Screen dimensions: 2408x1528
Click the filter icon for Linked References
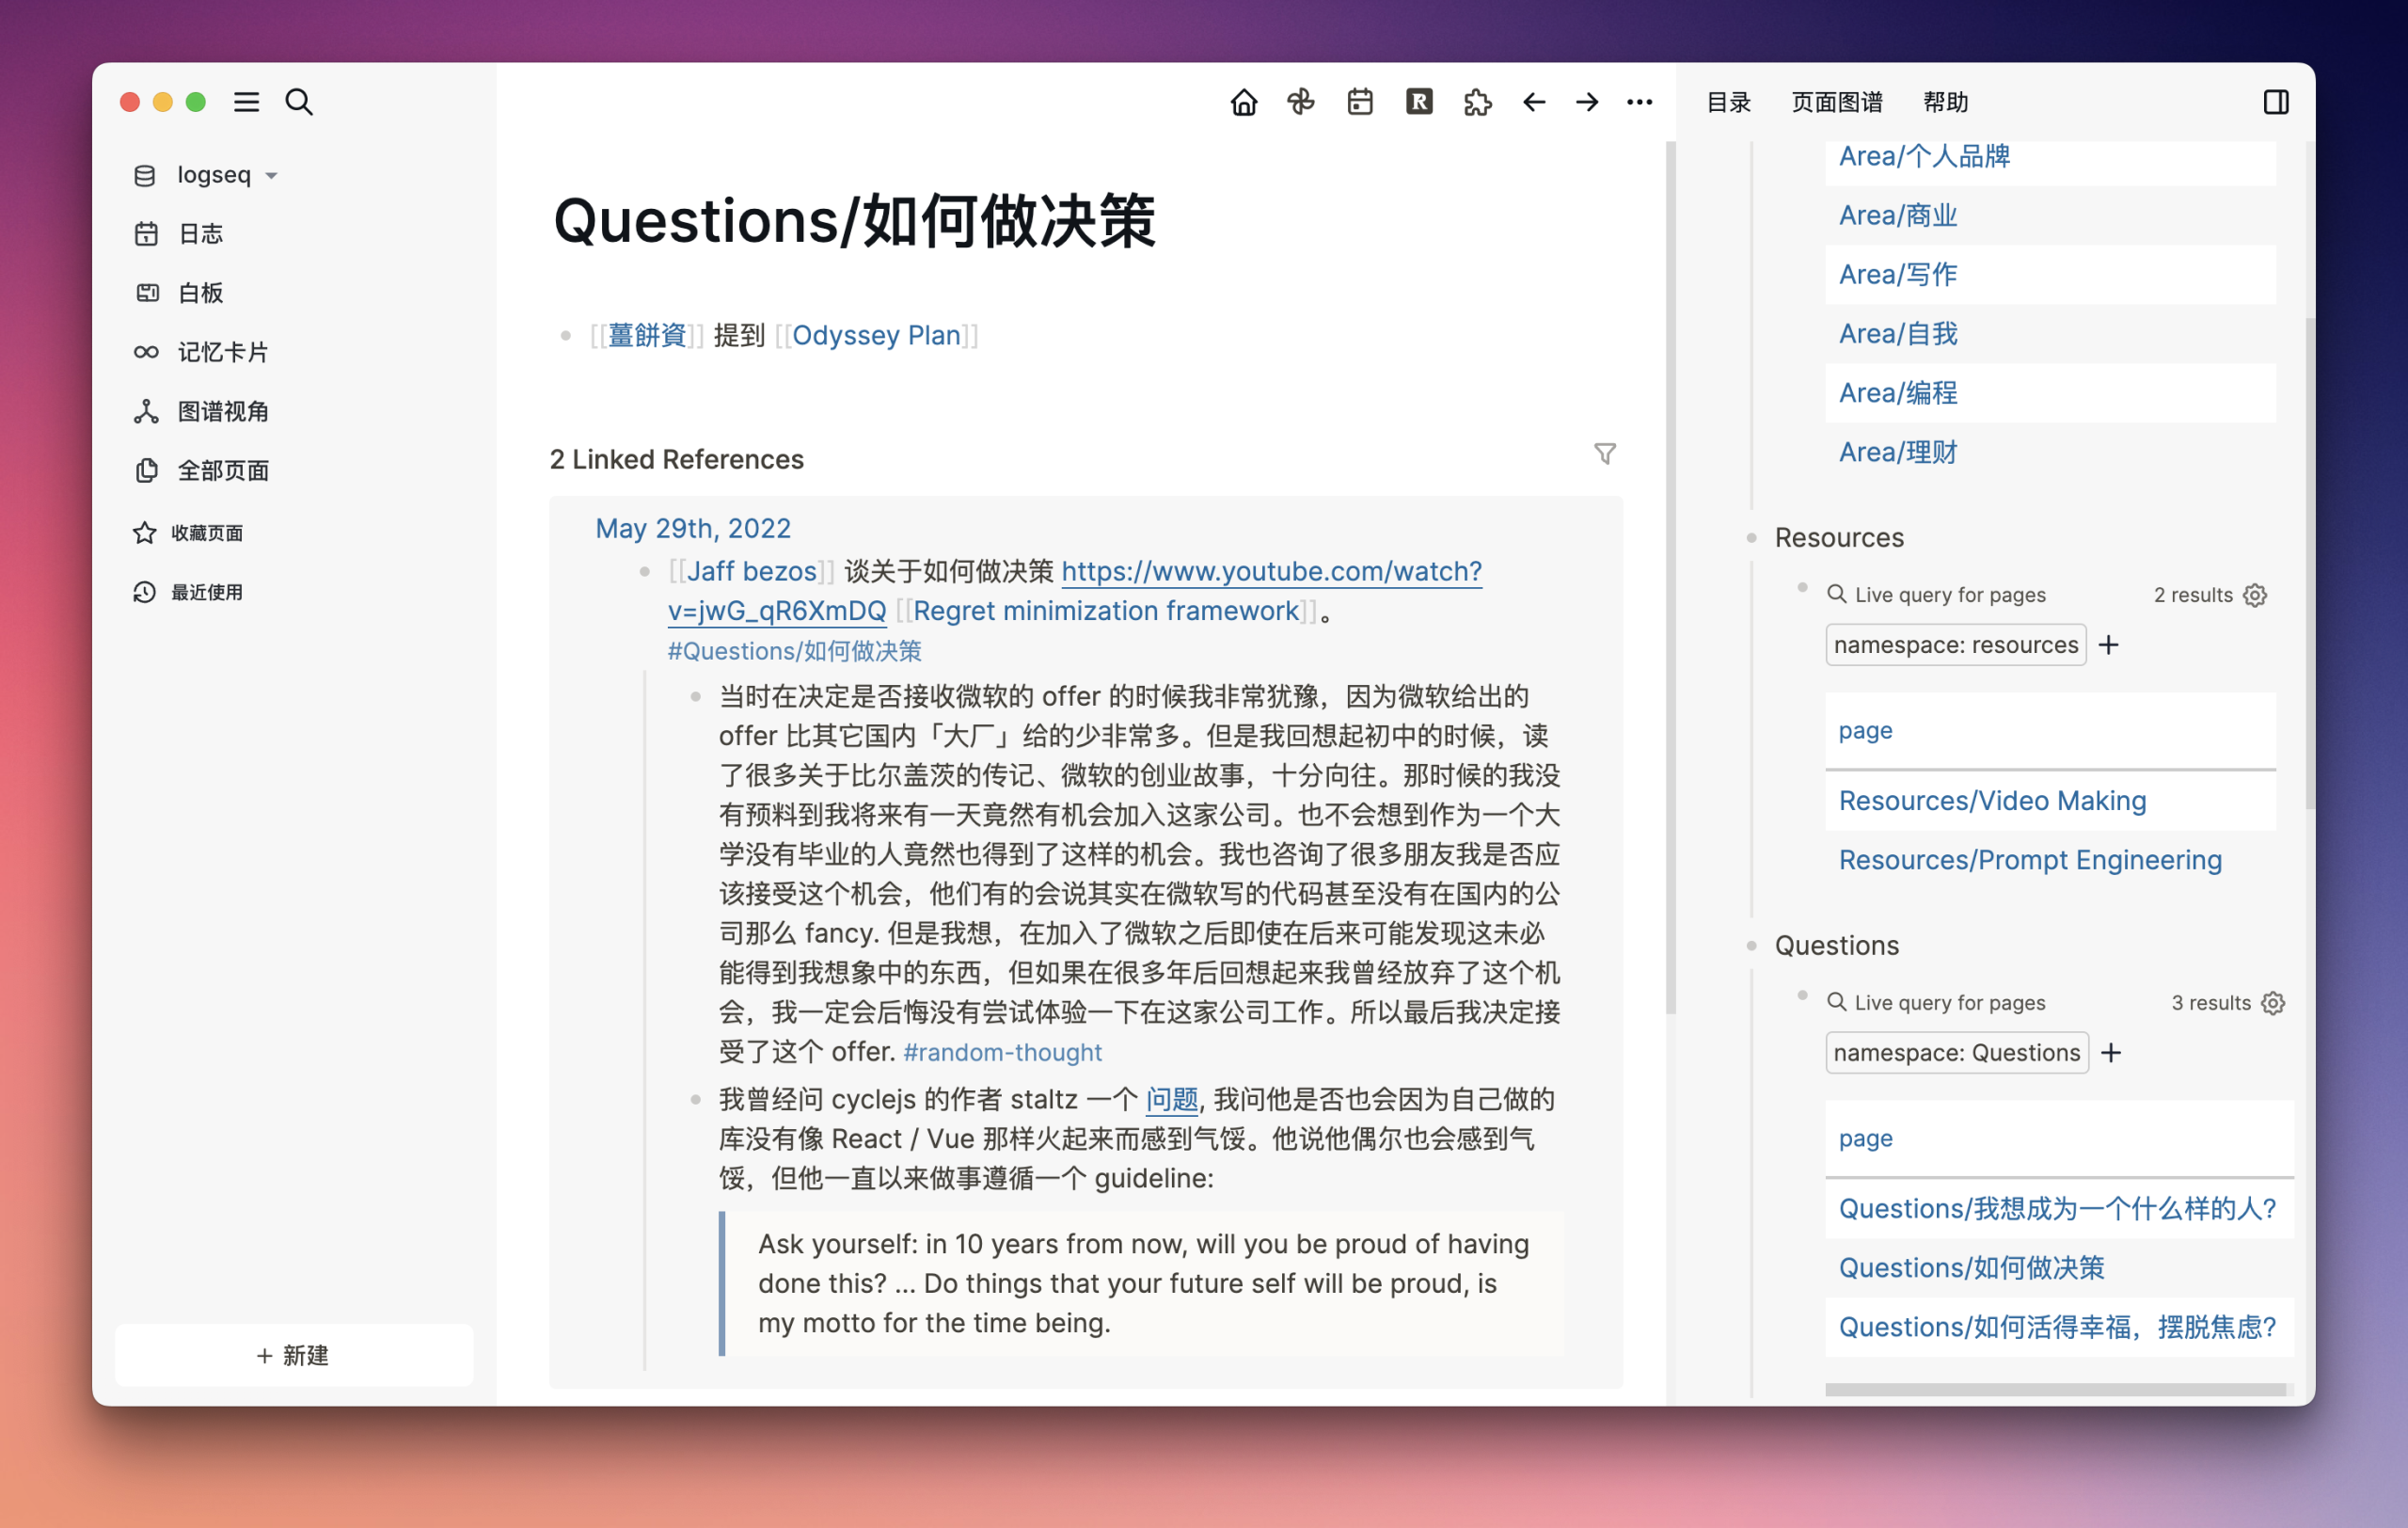coord(1604,454)
